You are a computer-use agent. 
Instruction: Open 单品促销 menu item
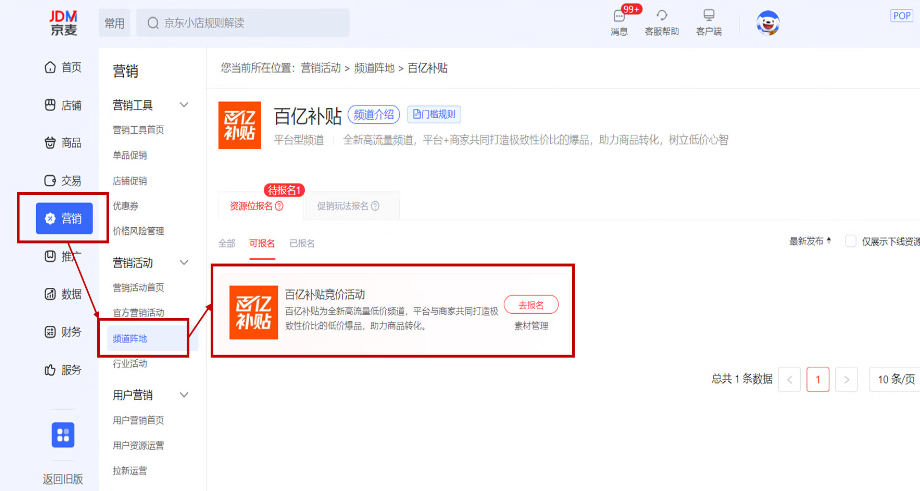[x=130, y=155]
